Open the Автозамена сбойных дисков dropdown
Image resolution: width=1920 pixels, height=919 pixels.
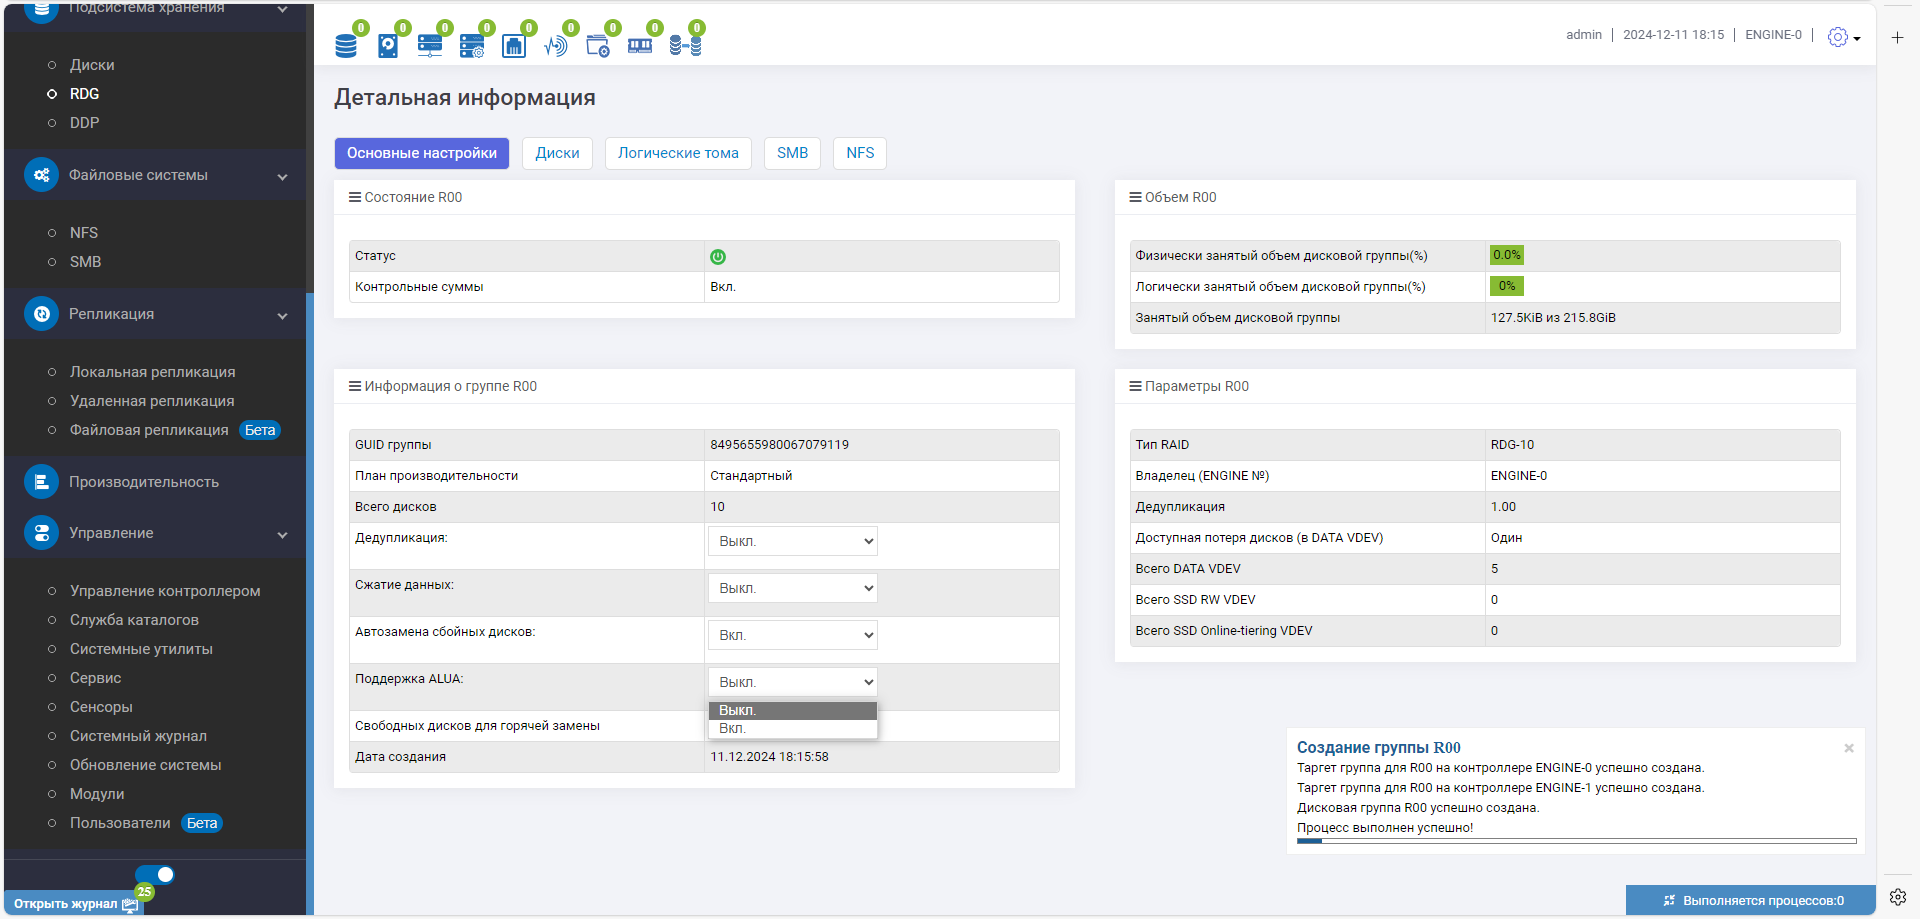pos(793,635)
